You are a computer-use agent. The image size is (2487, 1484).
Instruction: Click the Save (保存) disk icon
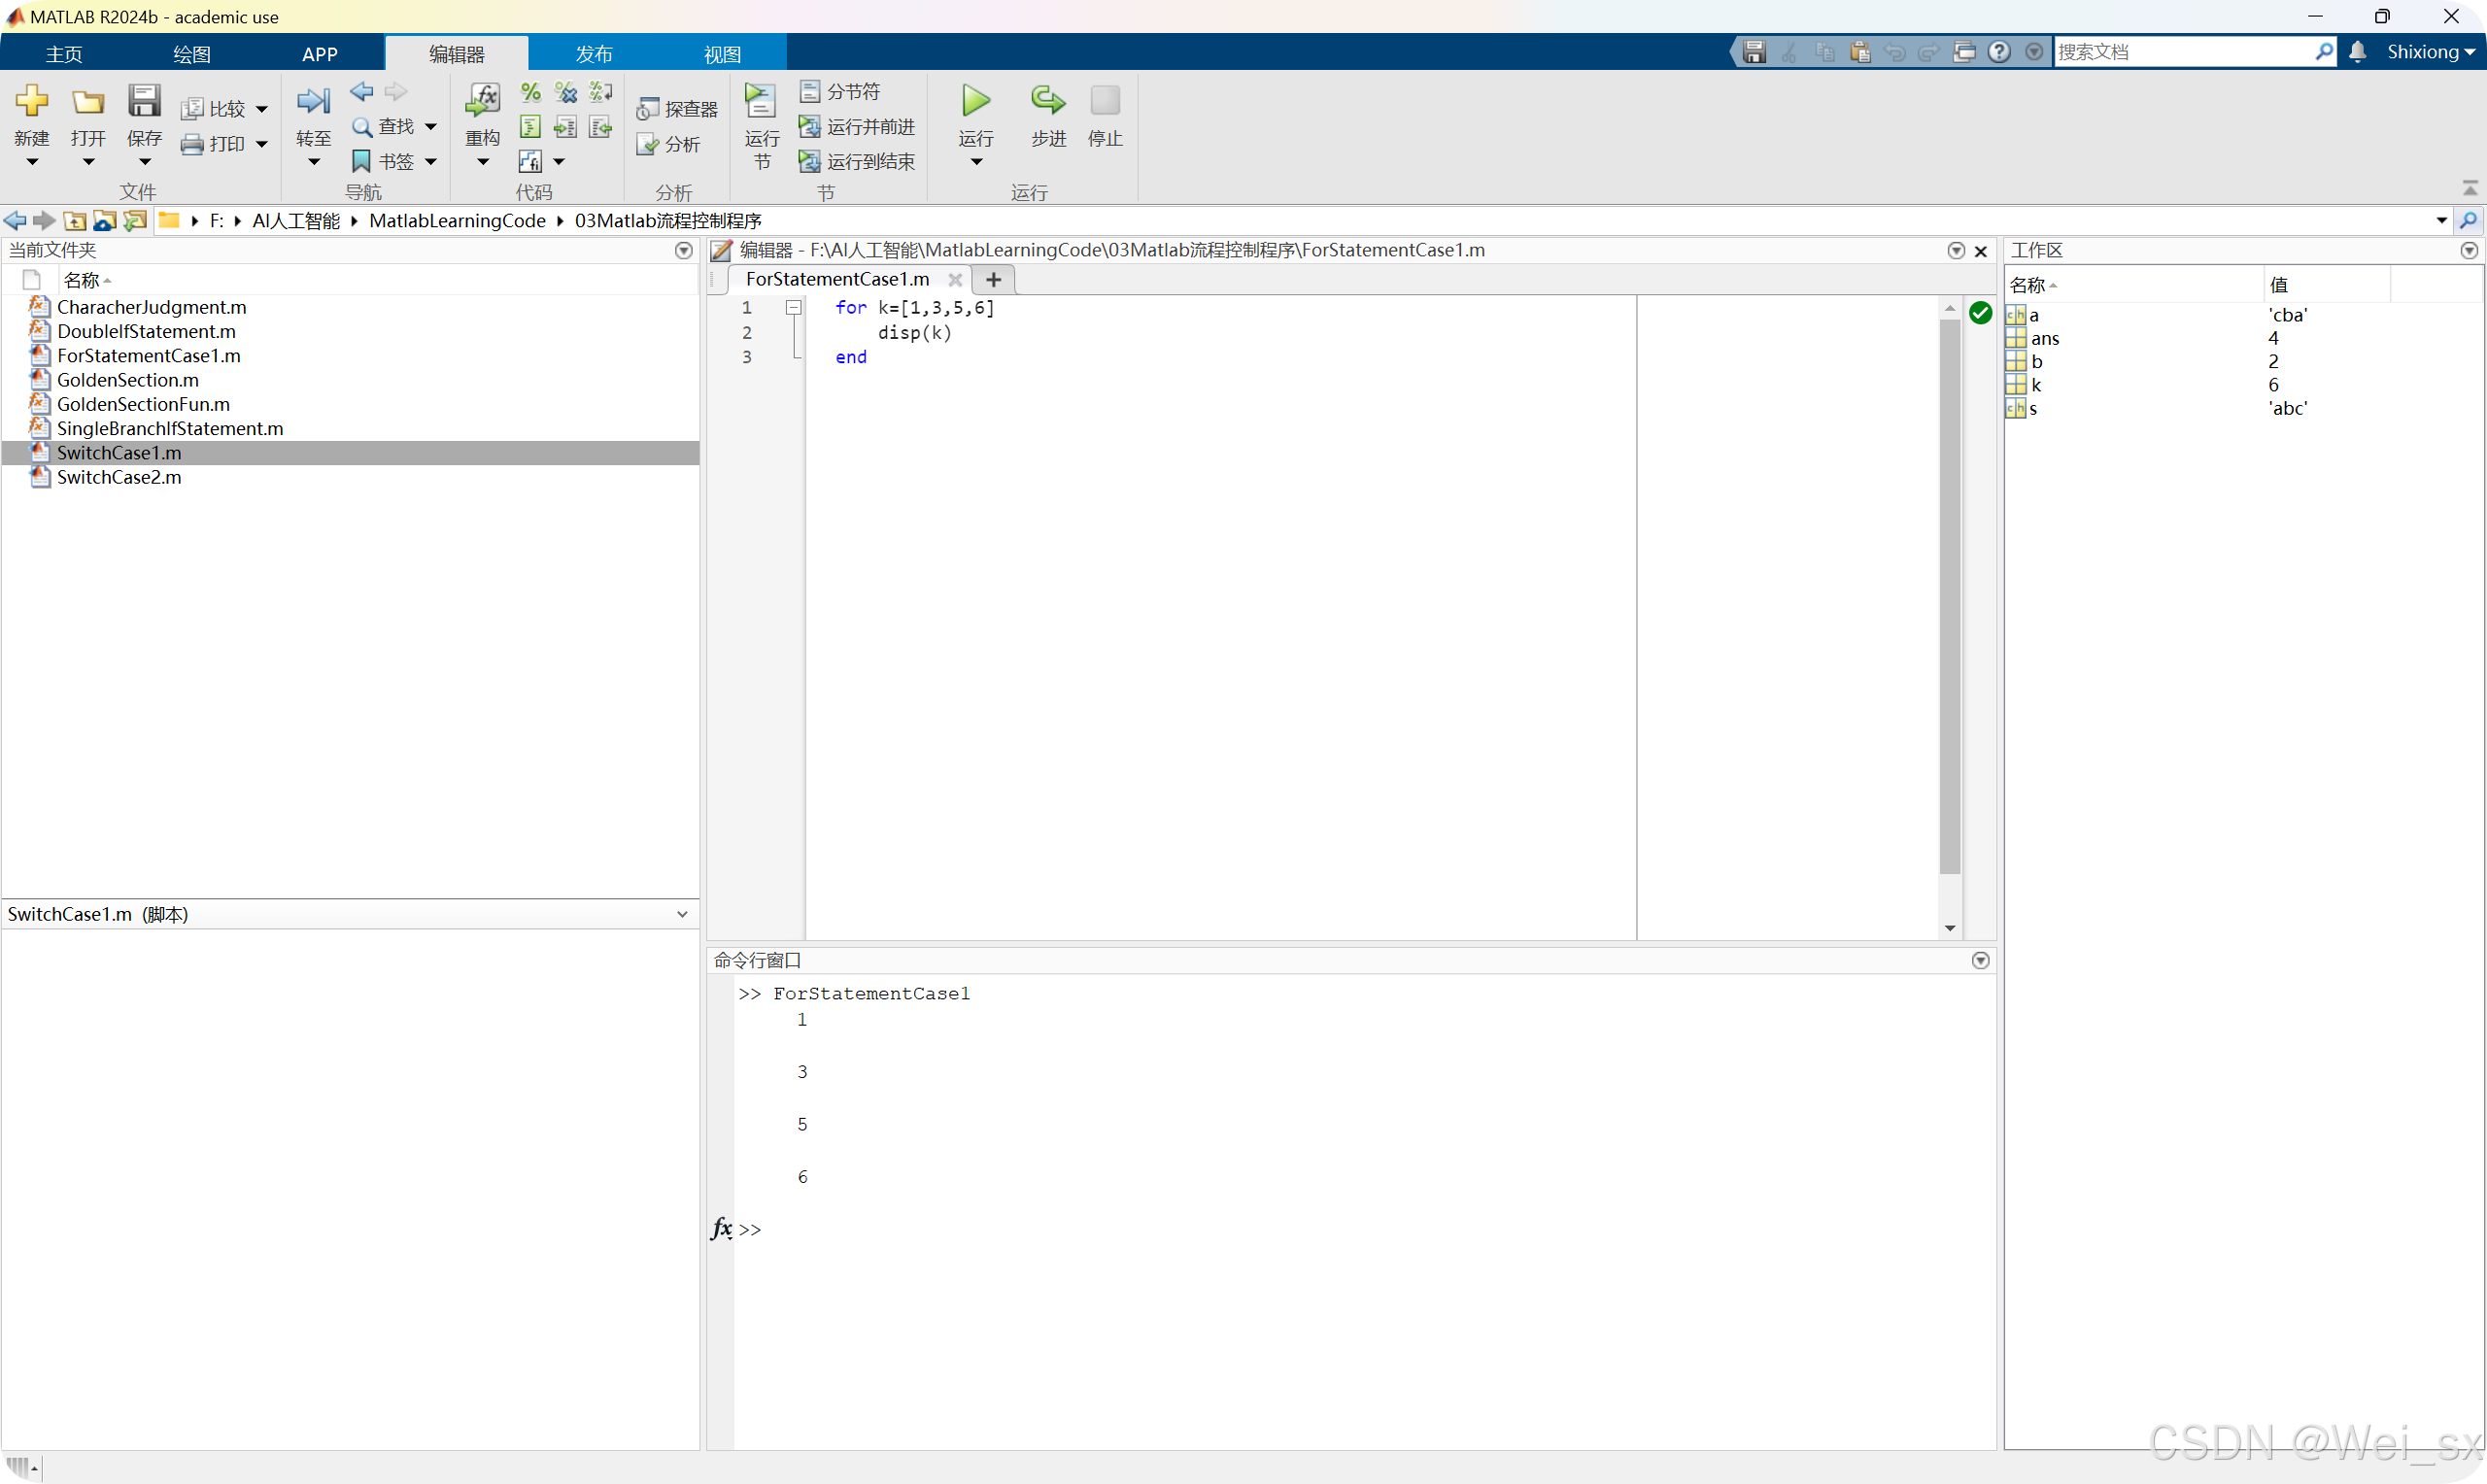coord(144,101)
